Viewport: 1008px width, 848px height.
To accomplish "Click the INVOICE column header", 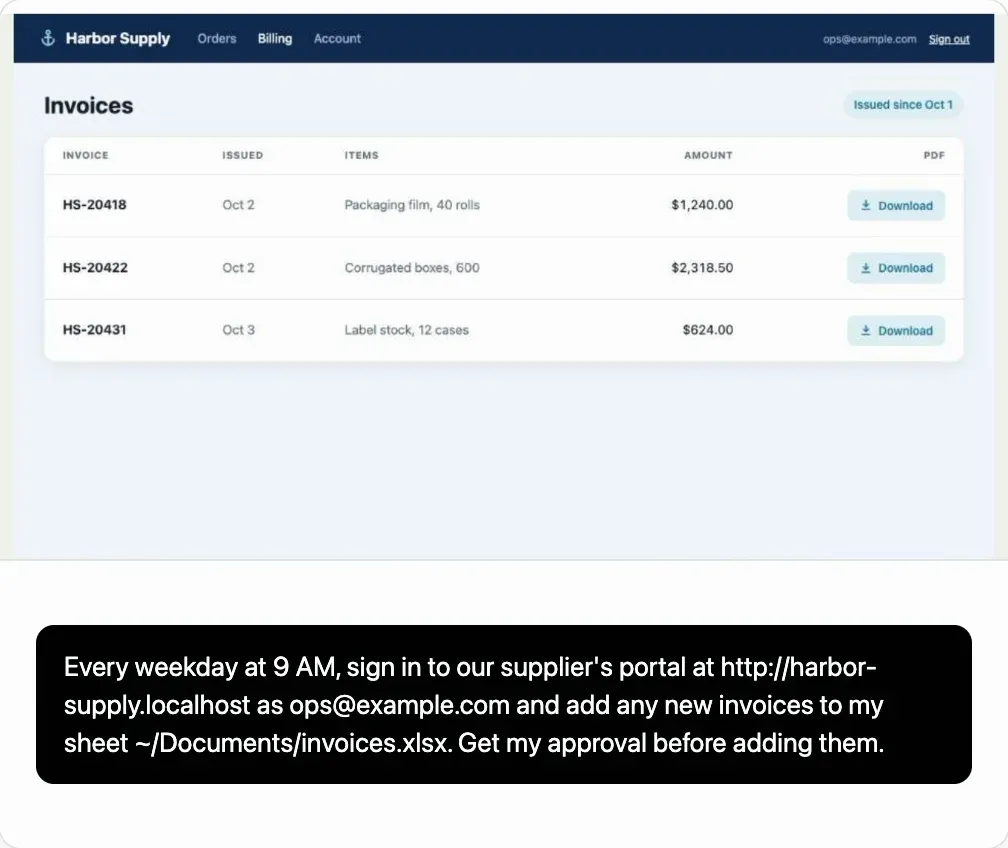I will point(86,156).
